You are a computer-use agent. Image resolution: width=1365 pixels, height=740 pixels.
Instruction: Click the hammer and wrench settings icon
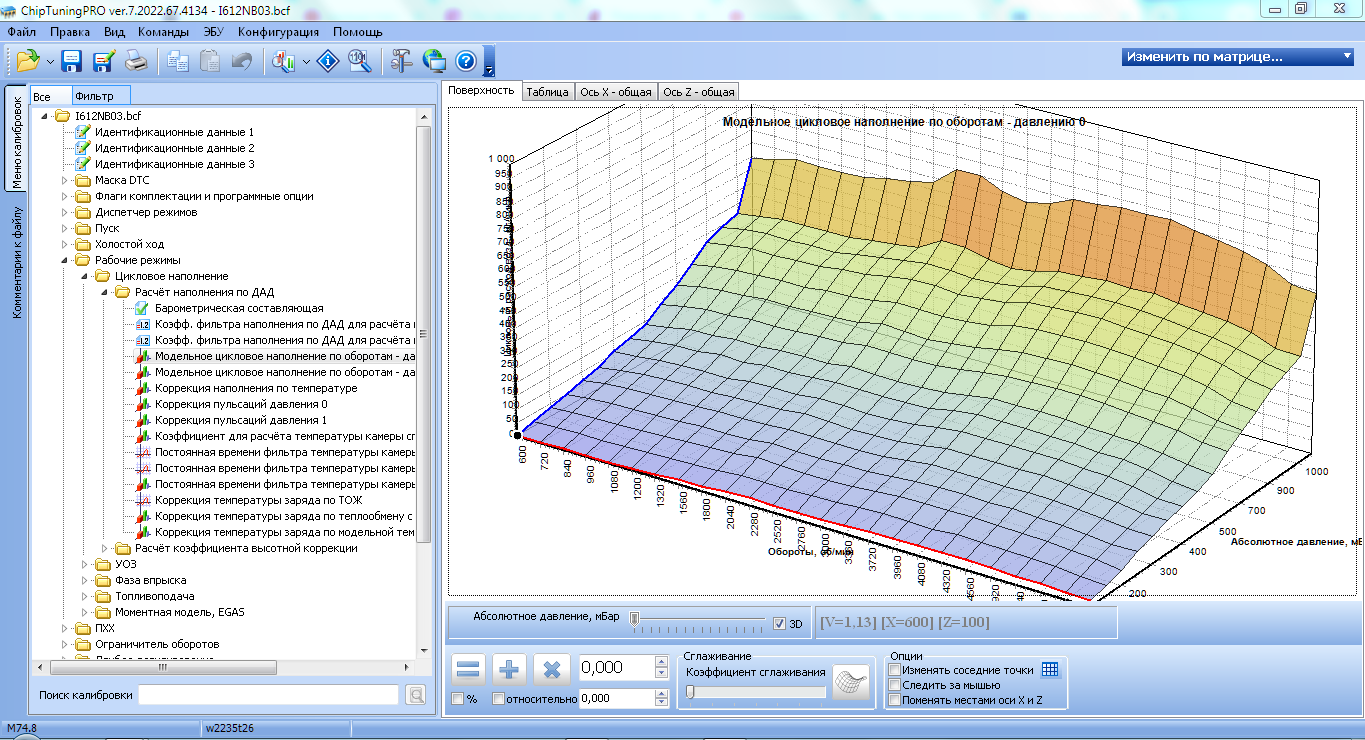coord(402,62)
